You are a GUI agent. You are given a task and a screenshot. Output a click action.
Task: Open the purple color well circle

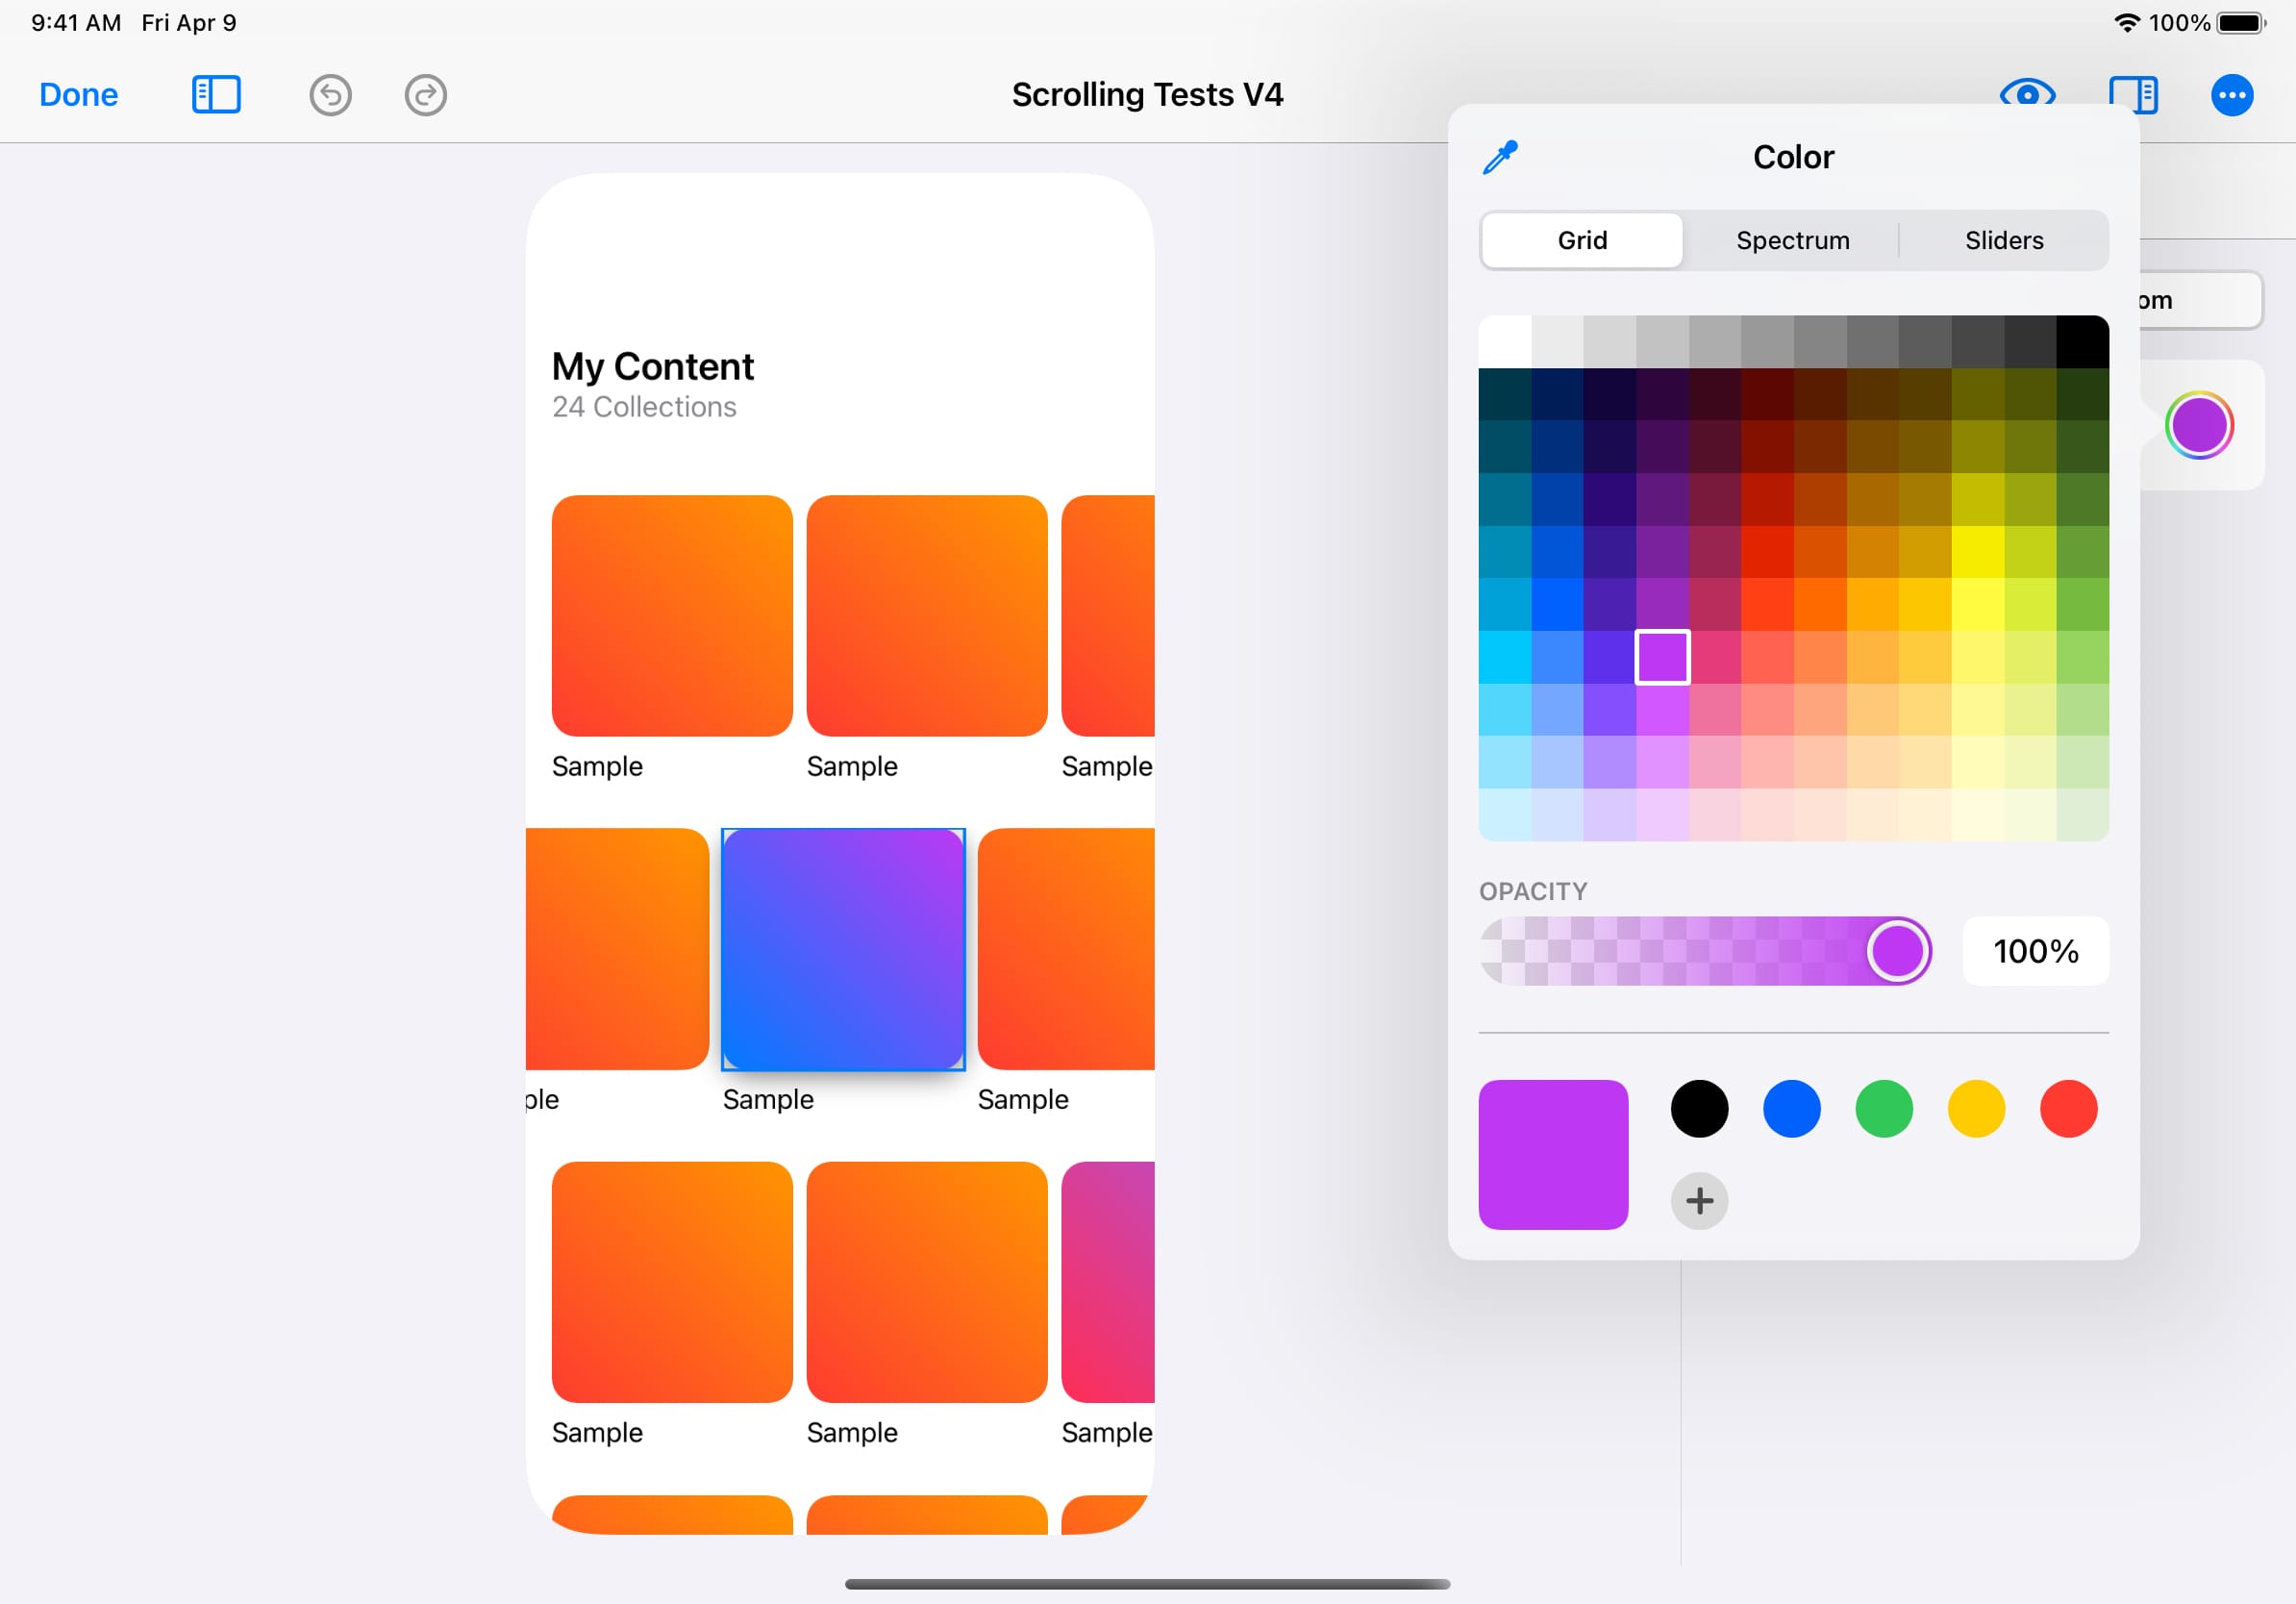pyautogui.click(x=2199, y=425)
